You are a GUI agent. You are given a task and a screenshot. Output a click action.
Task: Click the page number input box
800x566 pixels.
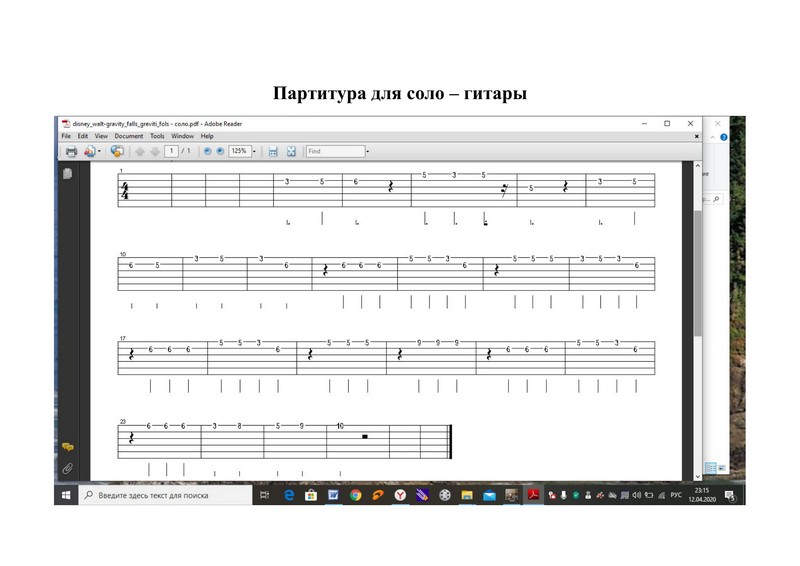pos(171,151)
